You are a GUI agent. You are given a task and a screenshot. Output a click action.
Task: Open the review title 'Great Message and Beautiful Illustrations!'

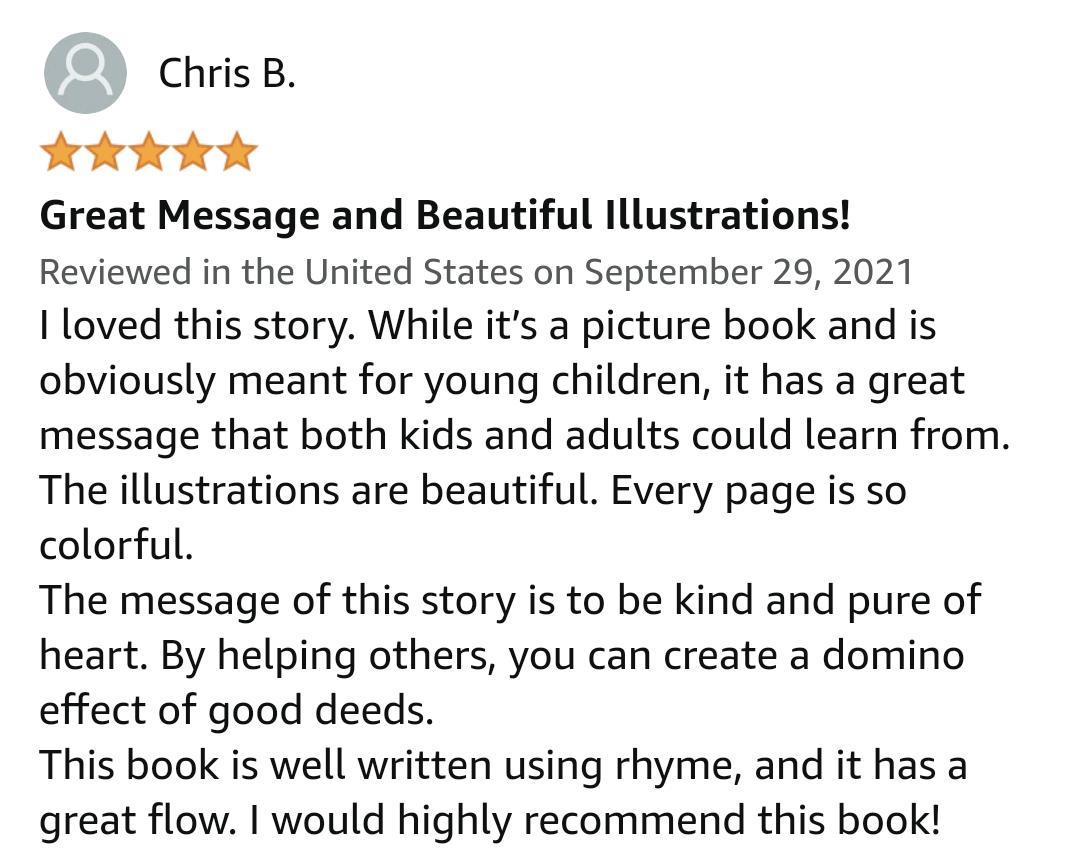tap(445, 215)
